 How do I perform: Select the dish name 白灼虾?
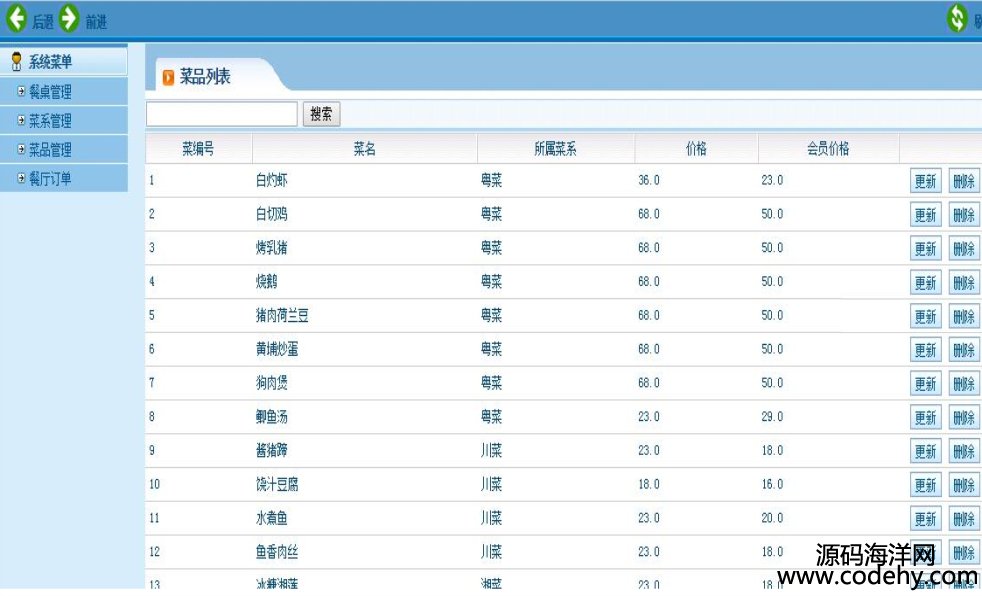pos(272,180)
